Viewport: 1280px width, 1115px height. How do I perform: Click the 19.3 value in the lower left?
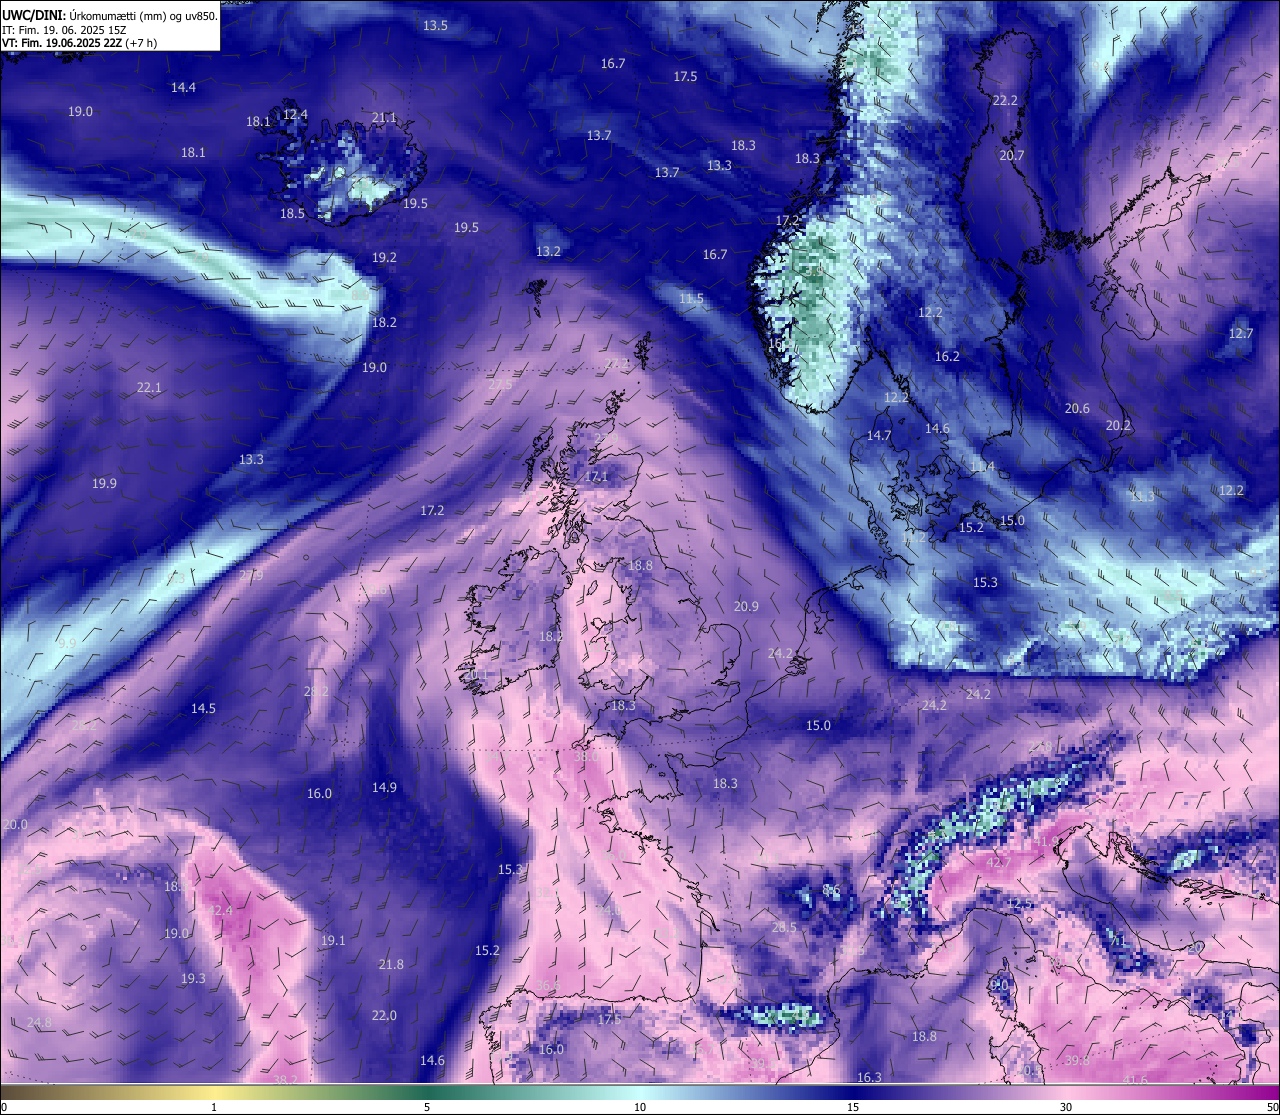(193, 978)
